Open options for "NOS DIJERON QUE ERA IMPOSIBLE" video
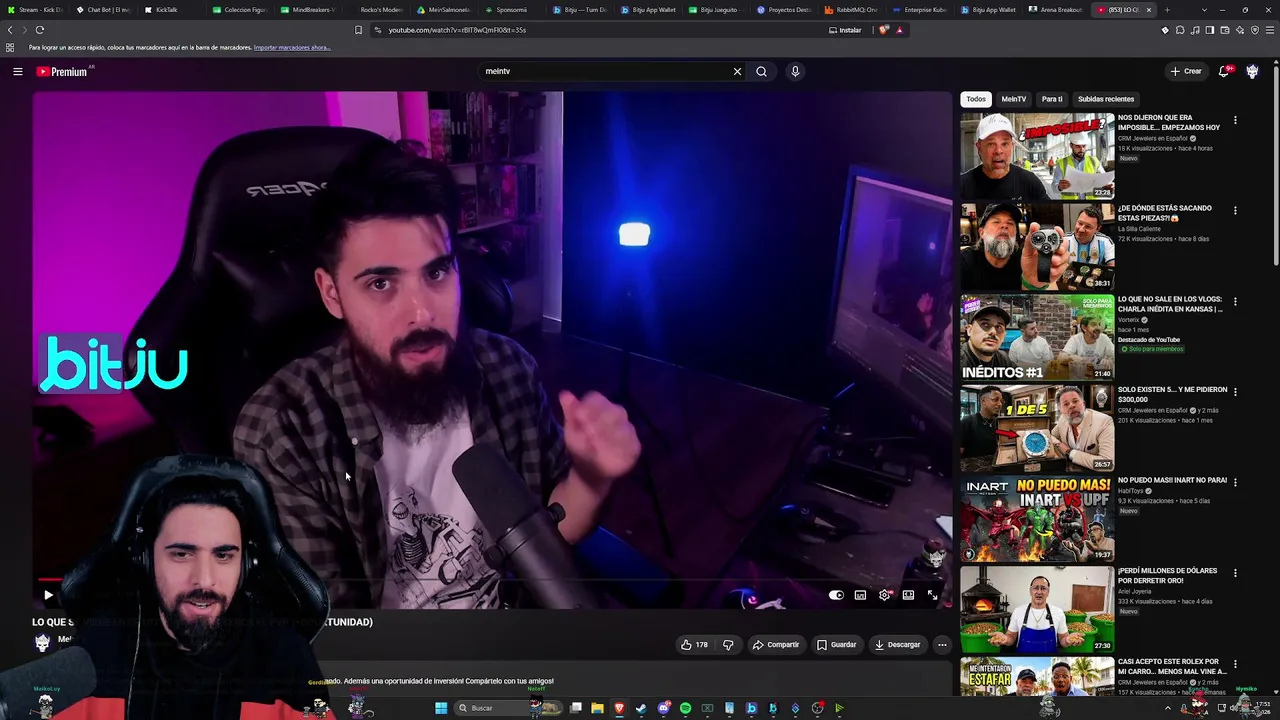The image size is (1280, 720). coord(1235,120)
